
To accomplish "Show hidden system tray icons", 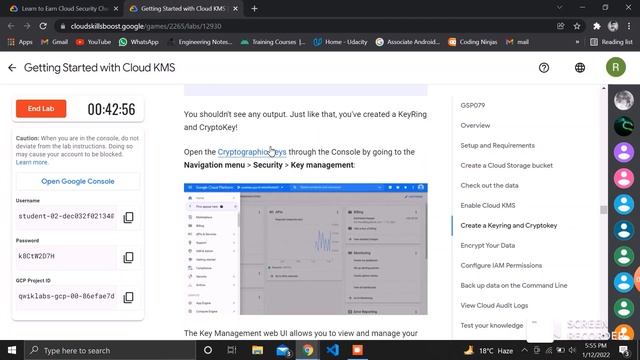I will coord(524,350).
